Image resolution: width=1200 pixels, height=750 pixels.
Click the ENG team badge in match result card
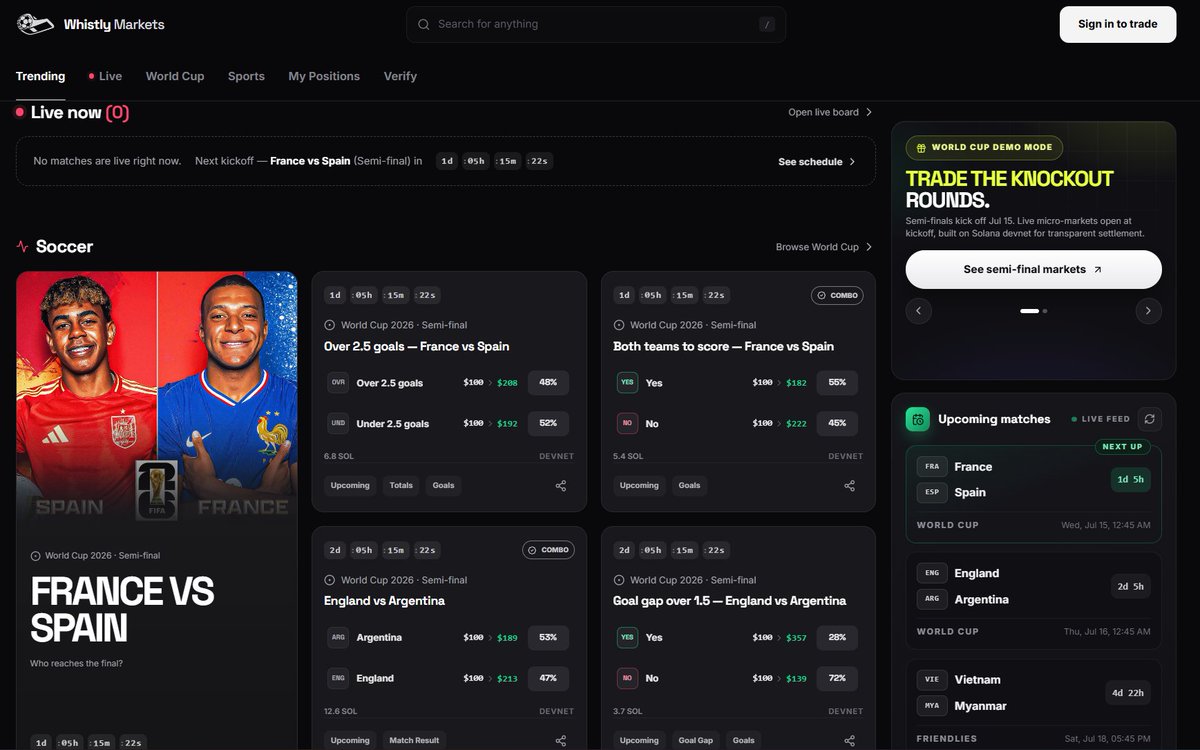coord(338,678)
